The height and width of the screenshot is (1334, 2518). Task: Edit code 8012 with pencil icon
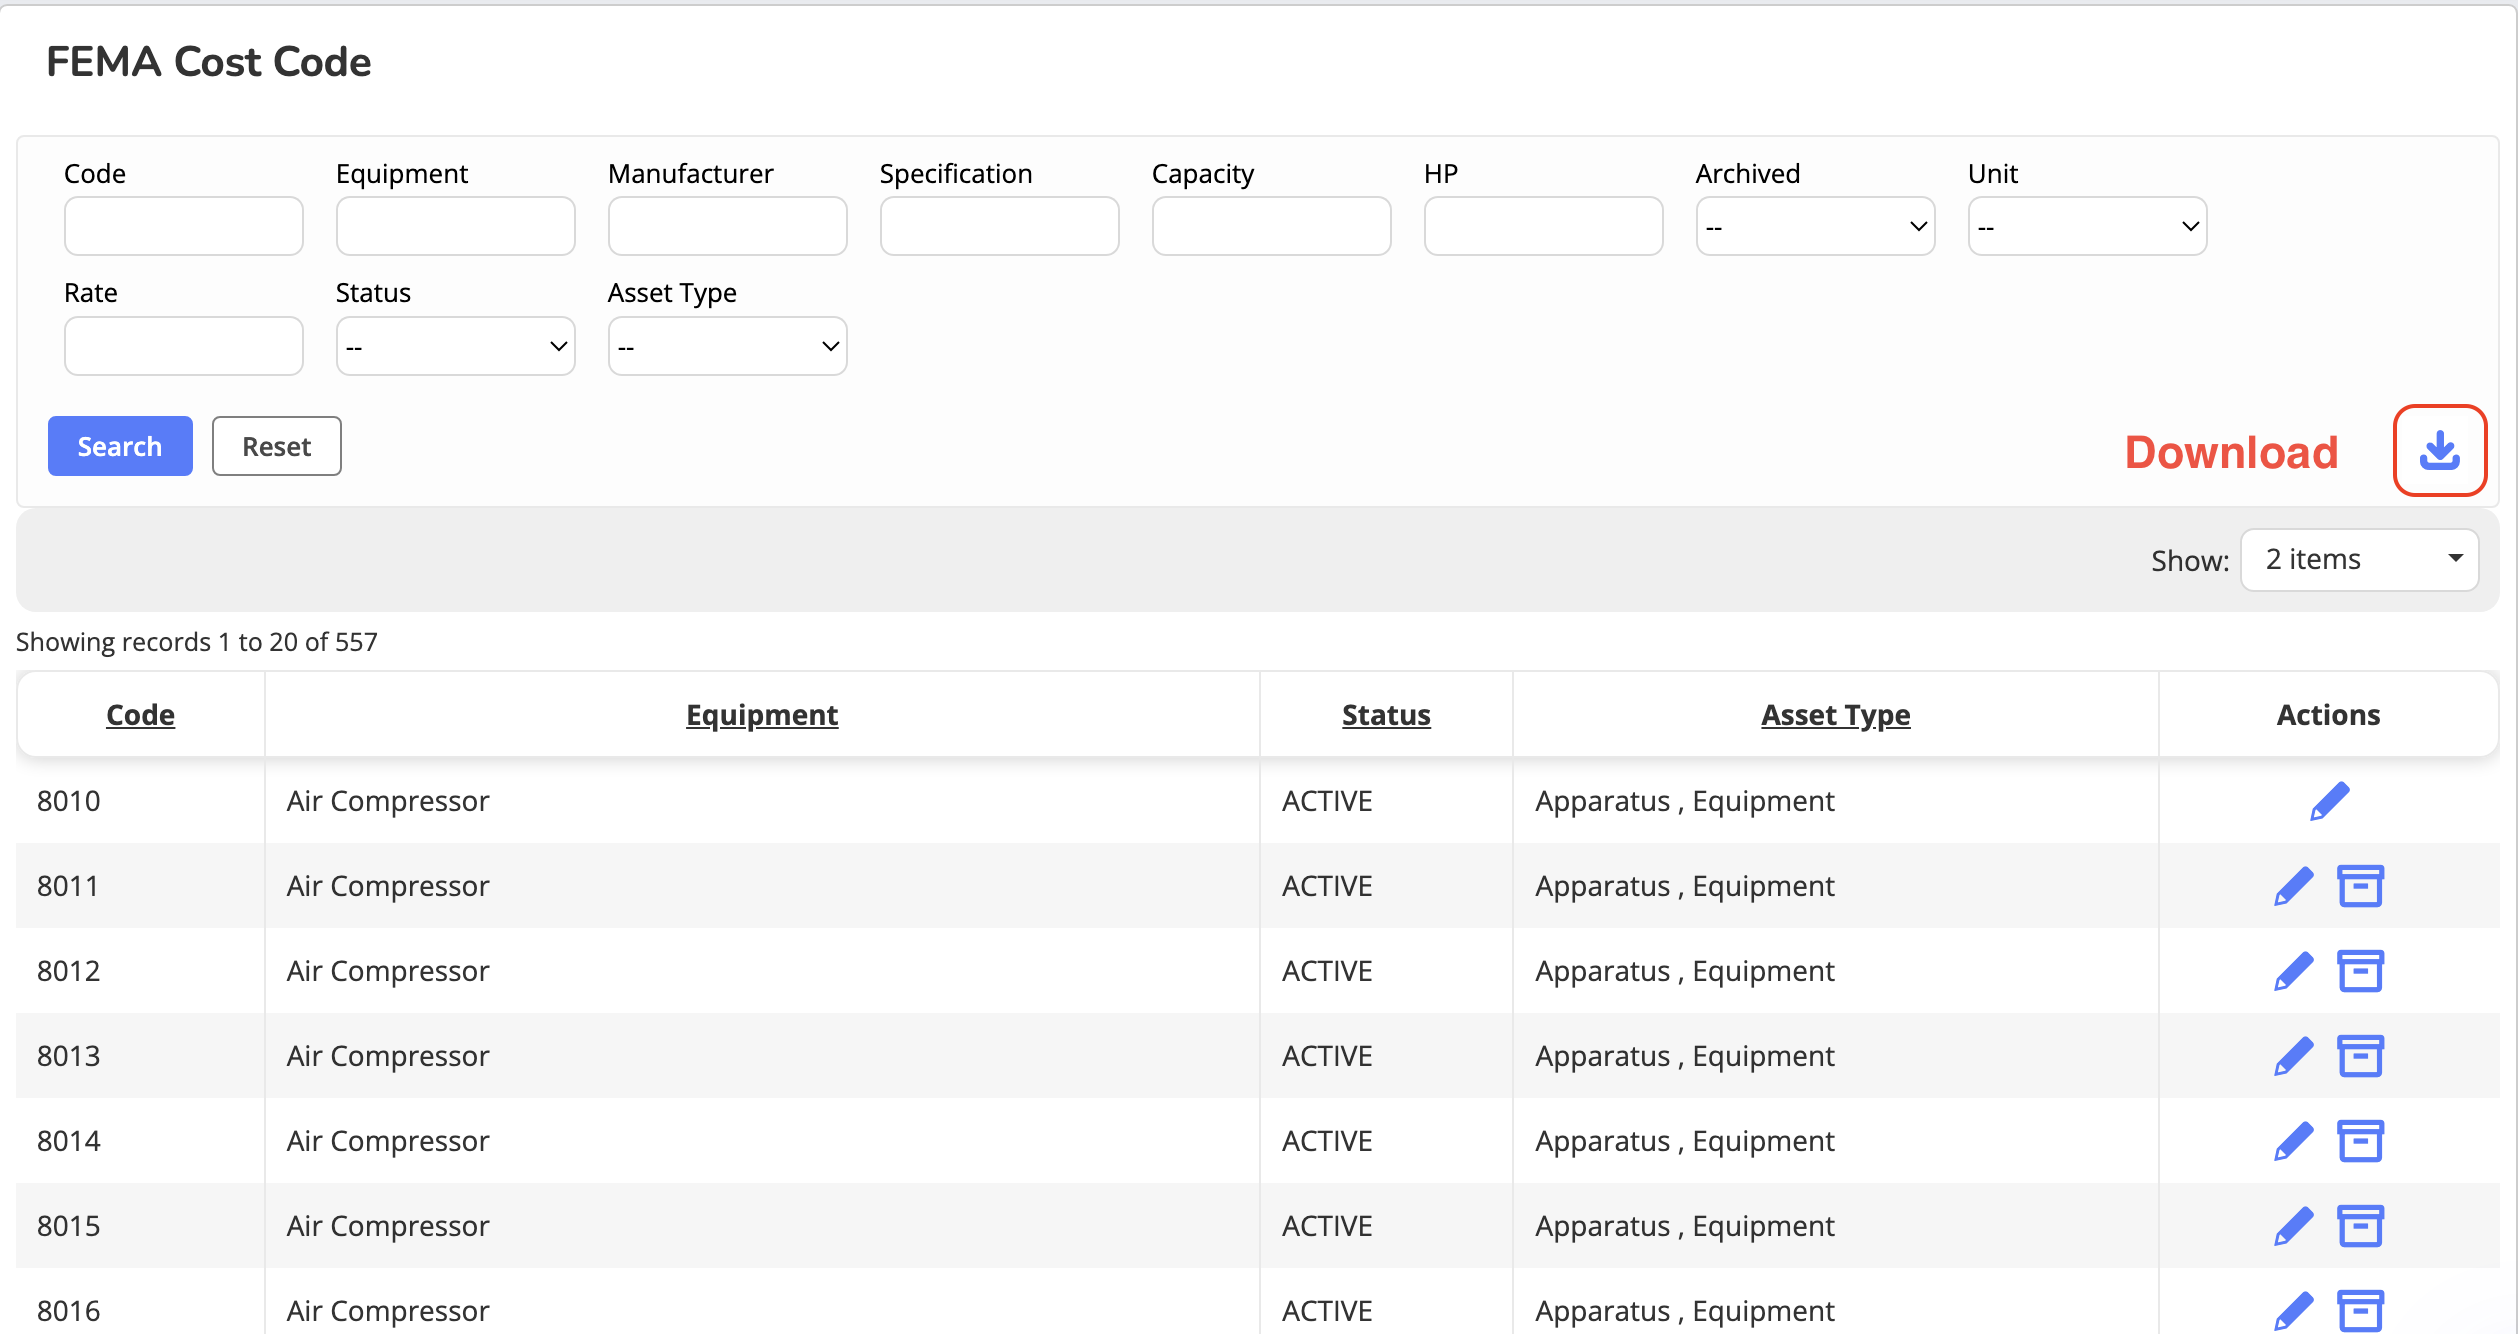pyautogui.click(x=2293, y=971)
